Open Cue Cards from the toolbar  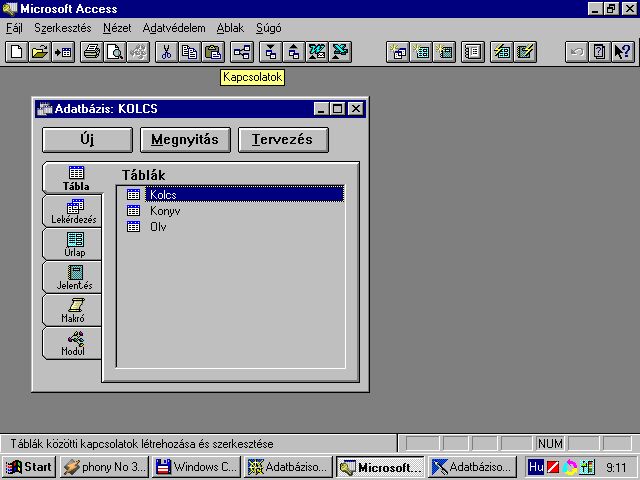pos(600,52)
